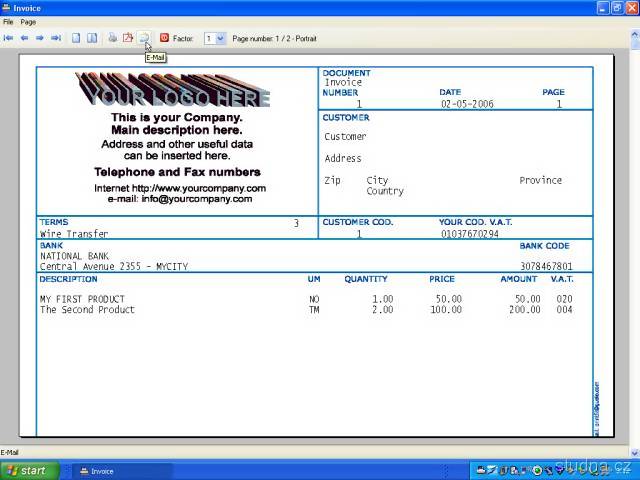Minimize the Invoice window
Image resolution: width=640 pixels, height=480 pixels.
pyautogui.click(x=601, y=7)
